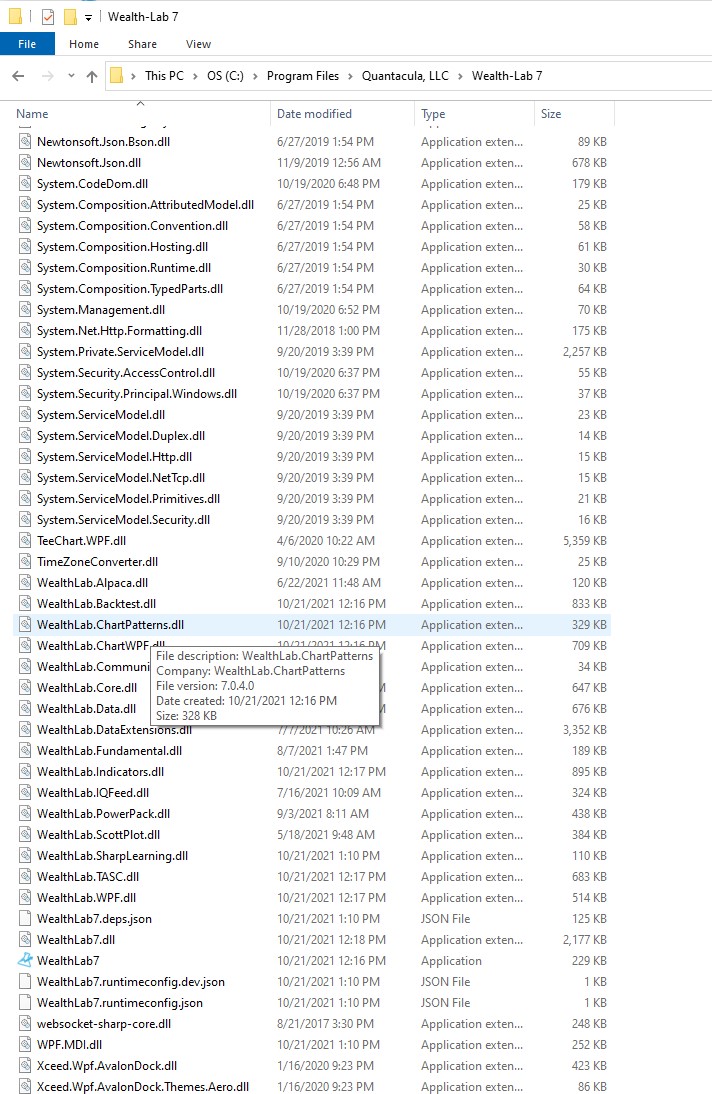The width and height of the screenshot is (712, 1094).
Task: Click the Xceed.Wpf.AvalonDock.dll file icon
Action: tap(25, 1065)
